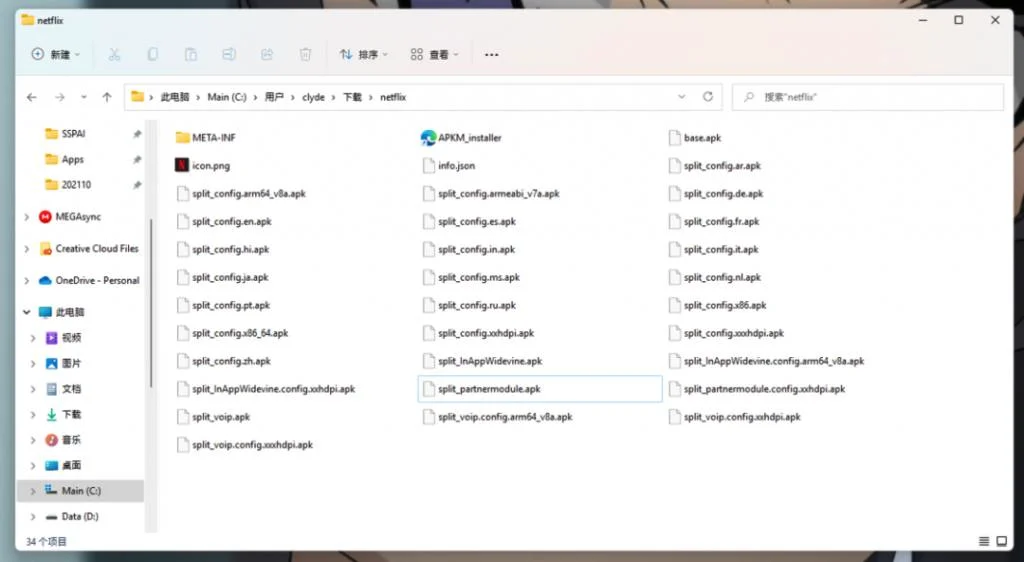Click the Share icon in toolbar
Viewport: 1024px width, 562px height.
(267, 55)
